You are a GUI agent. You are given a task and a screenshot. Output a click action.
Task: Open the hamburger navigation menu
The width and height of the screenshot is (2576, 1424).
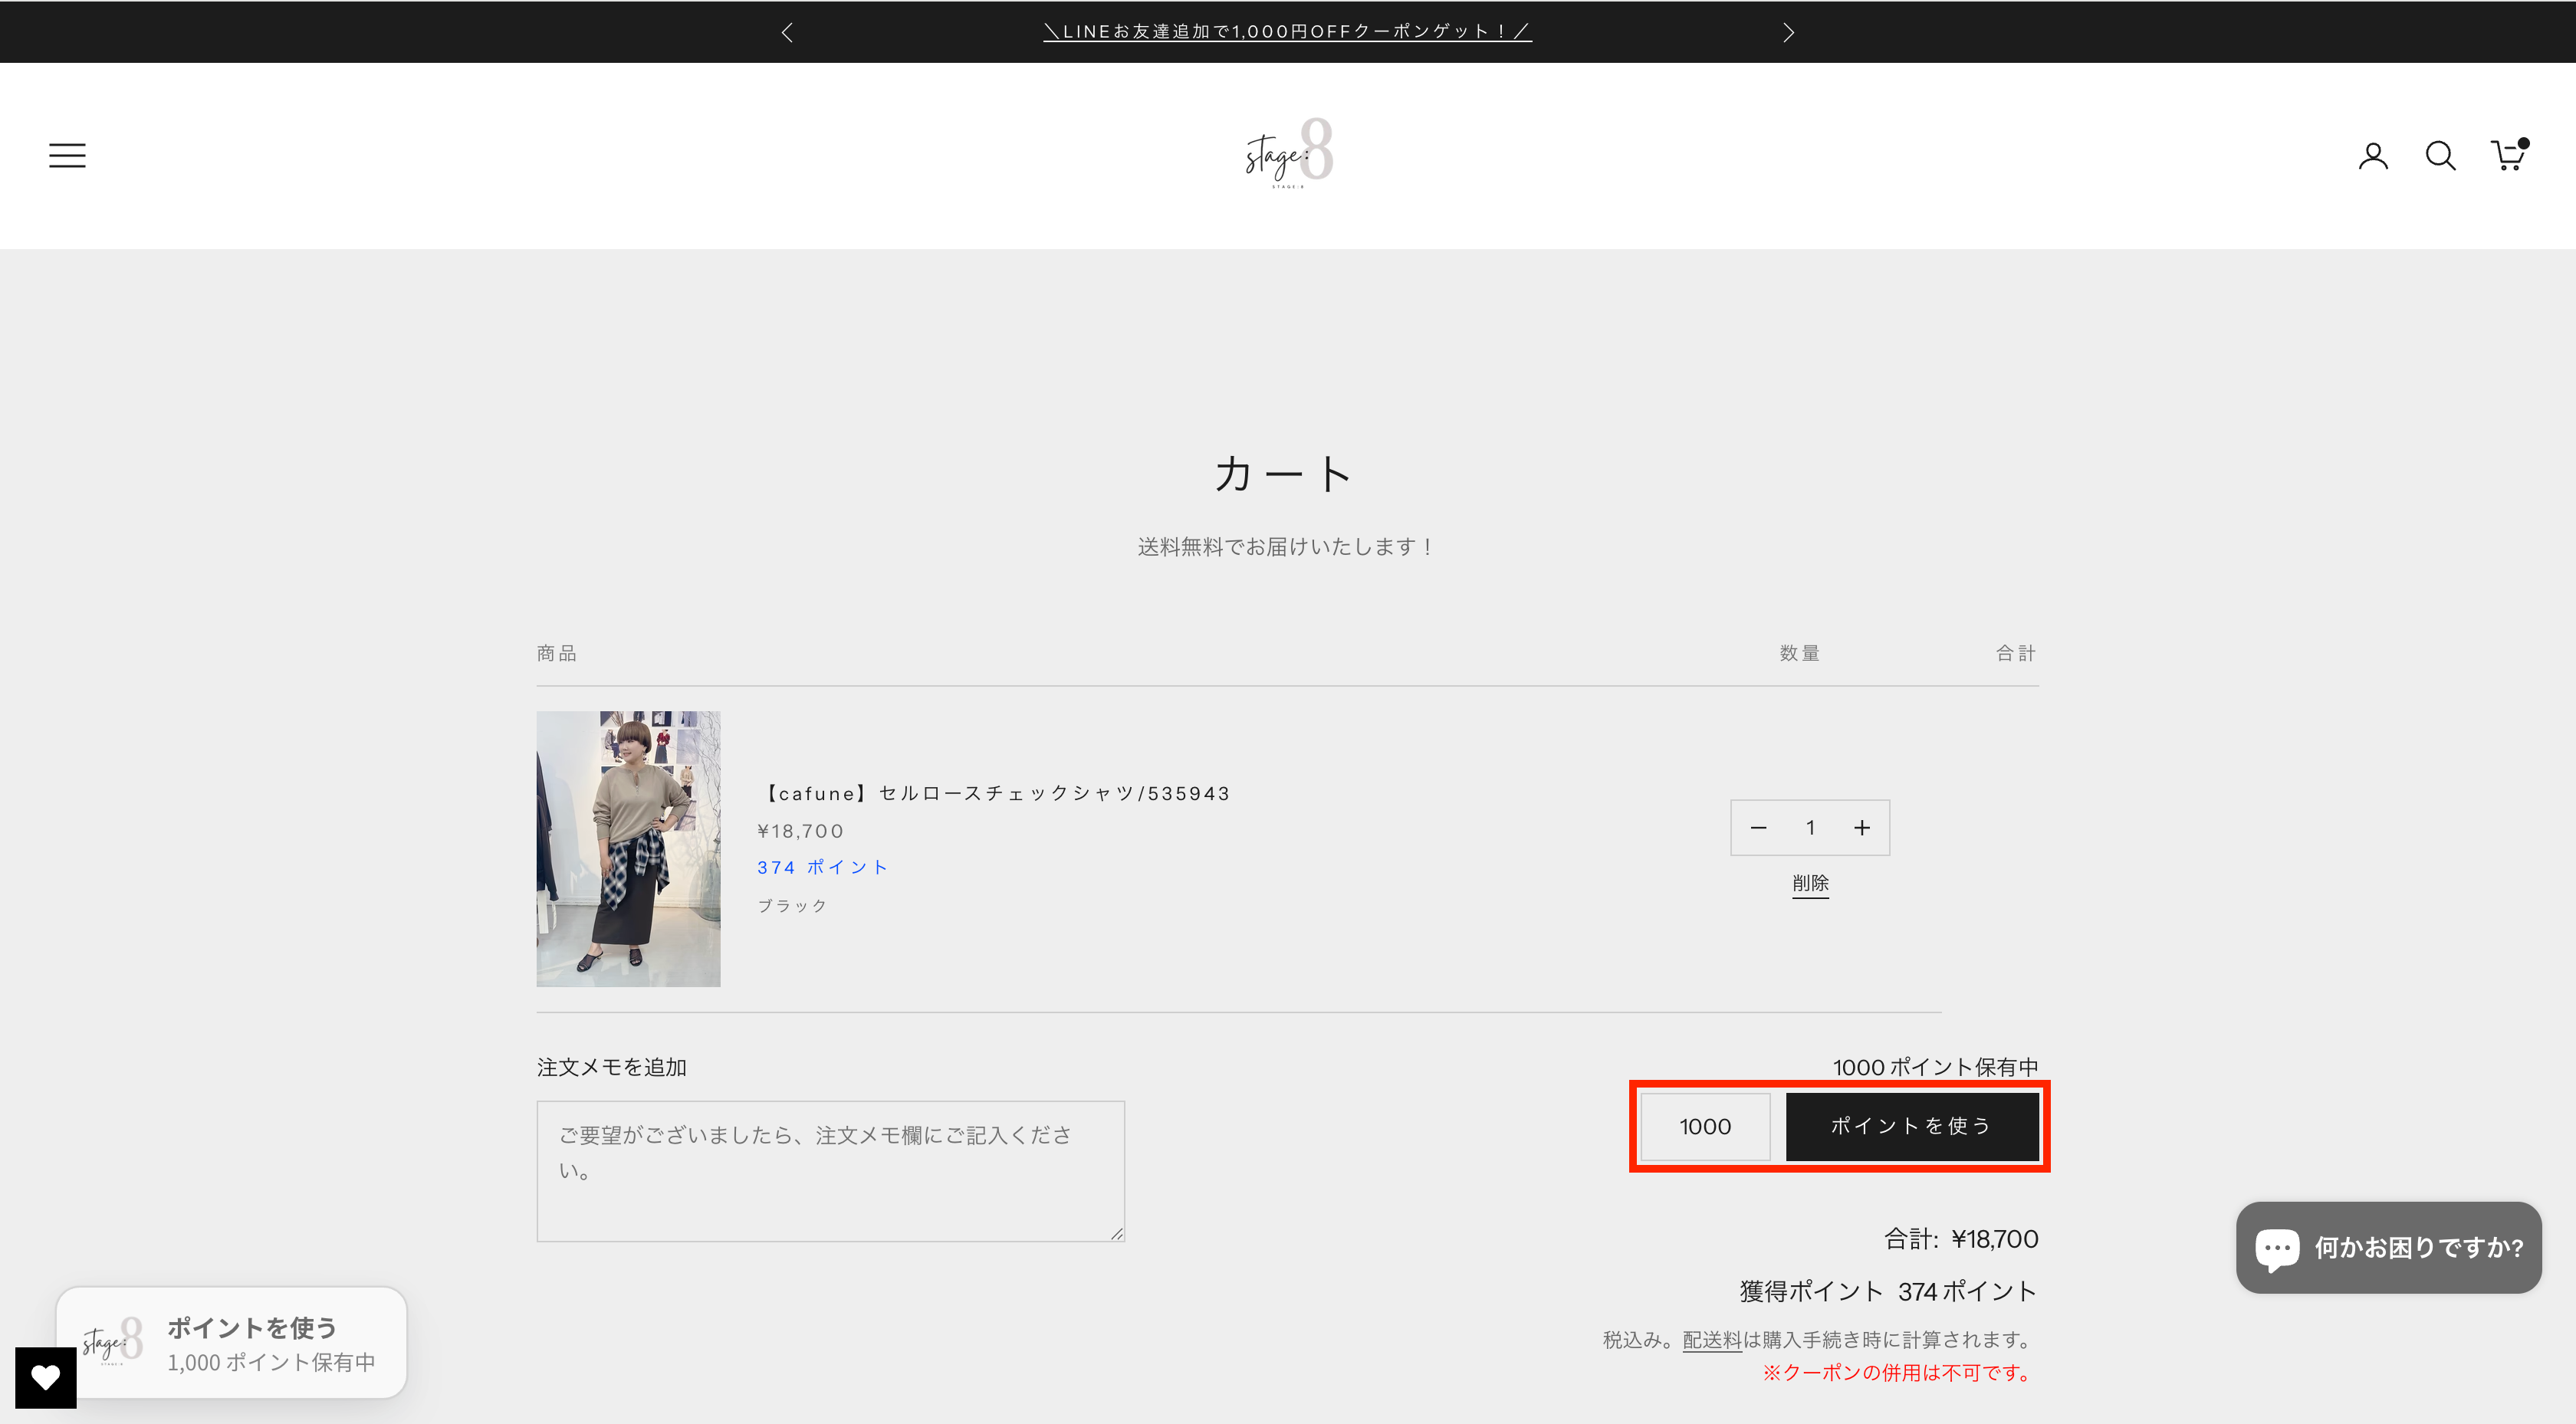click(67, 155)
